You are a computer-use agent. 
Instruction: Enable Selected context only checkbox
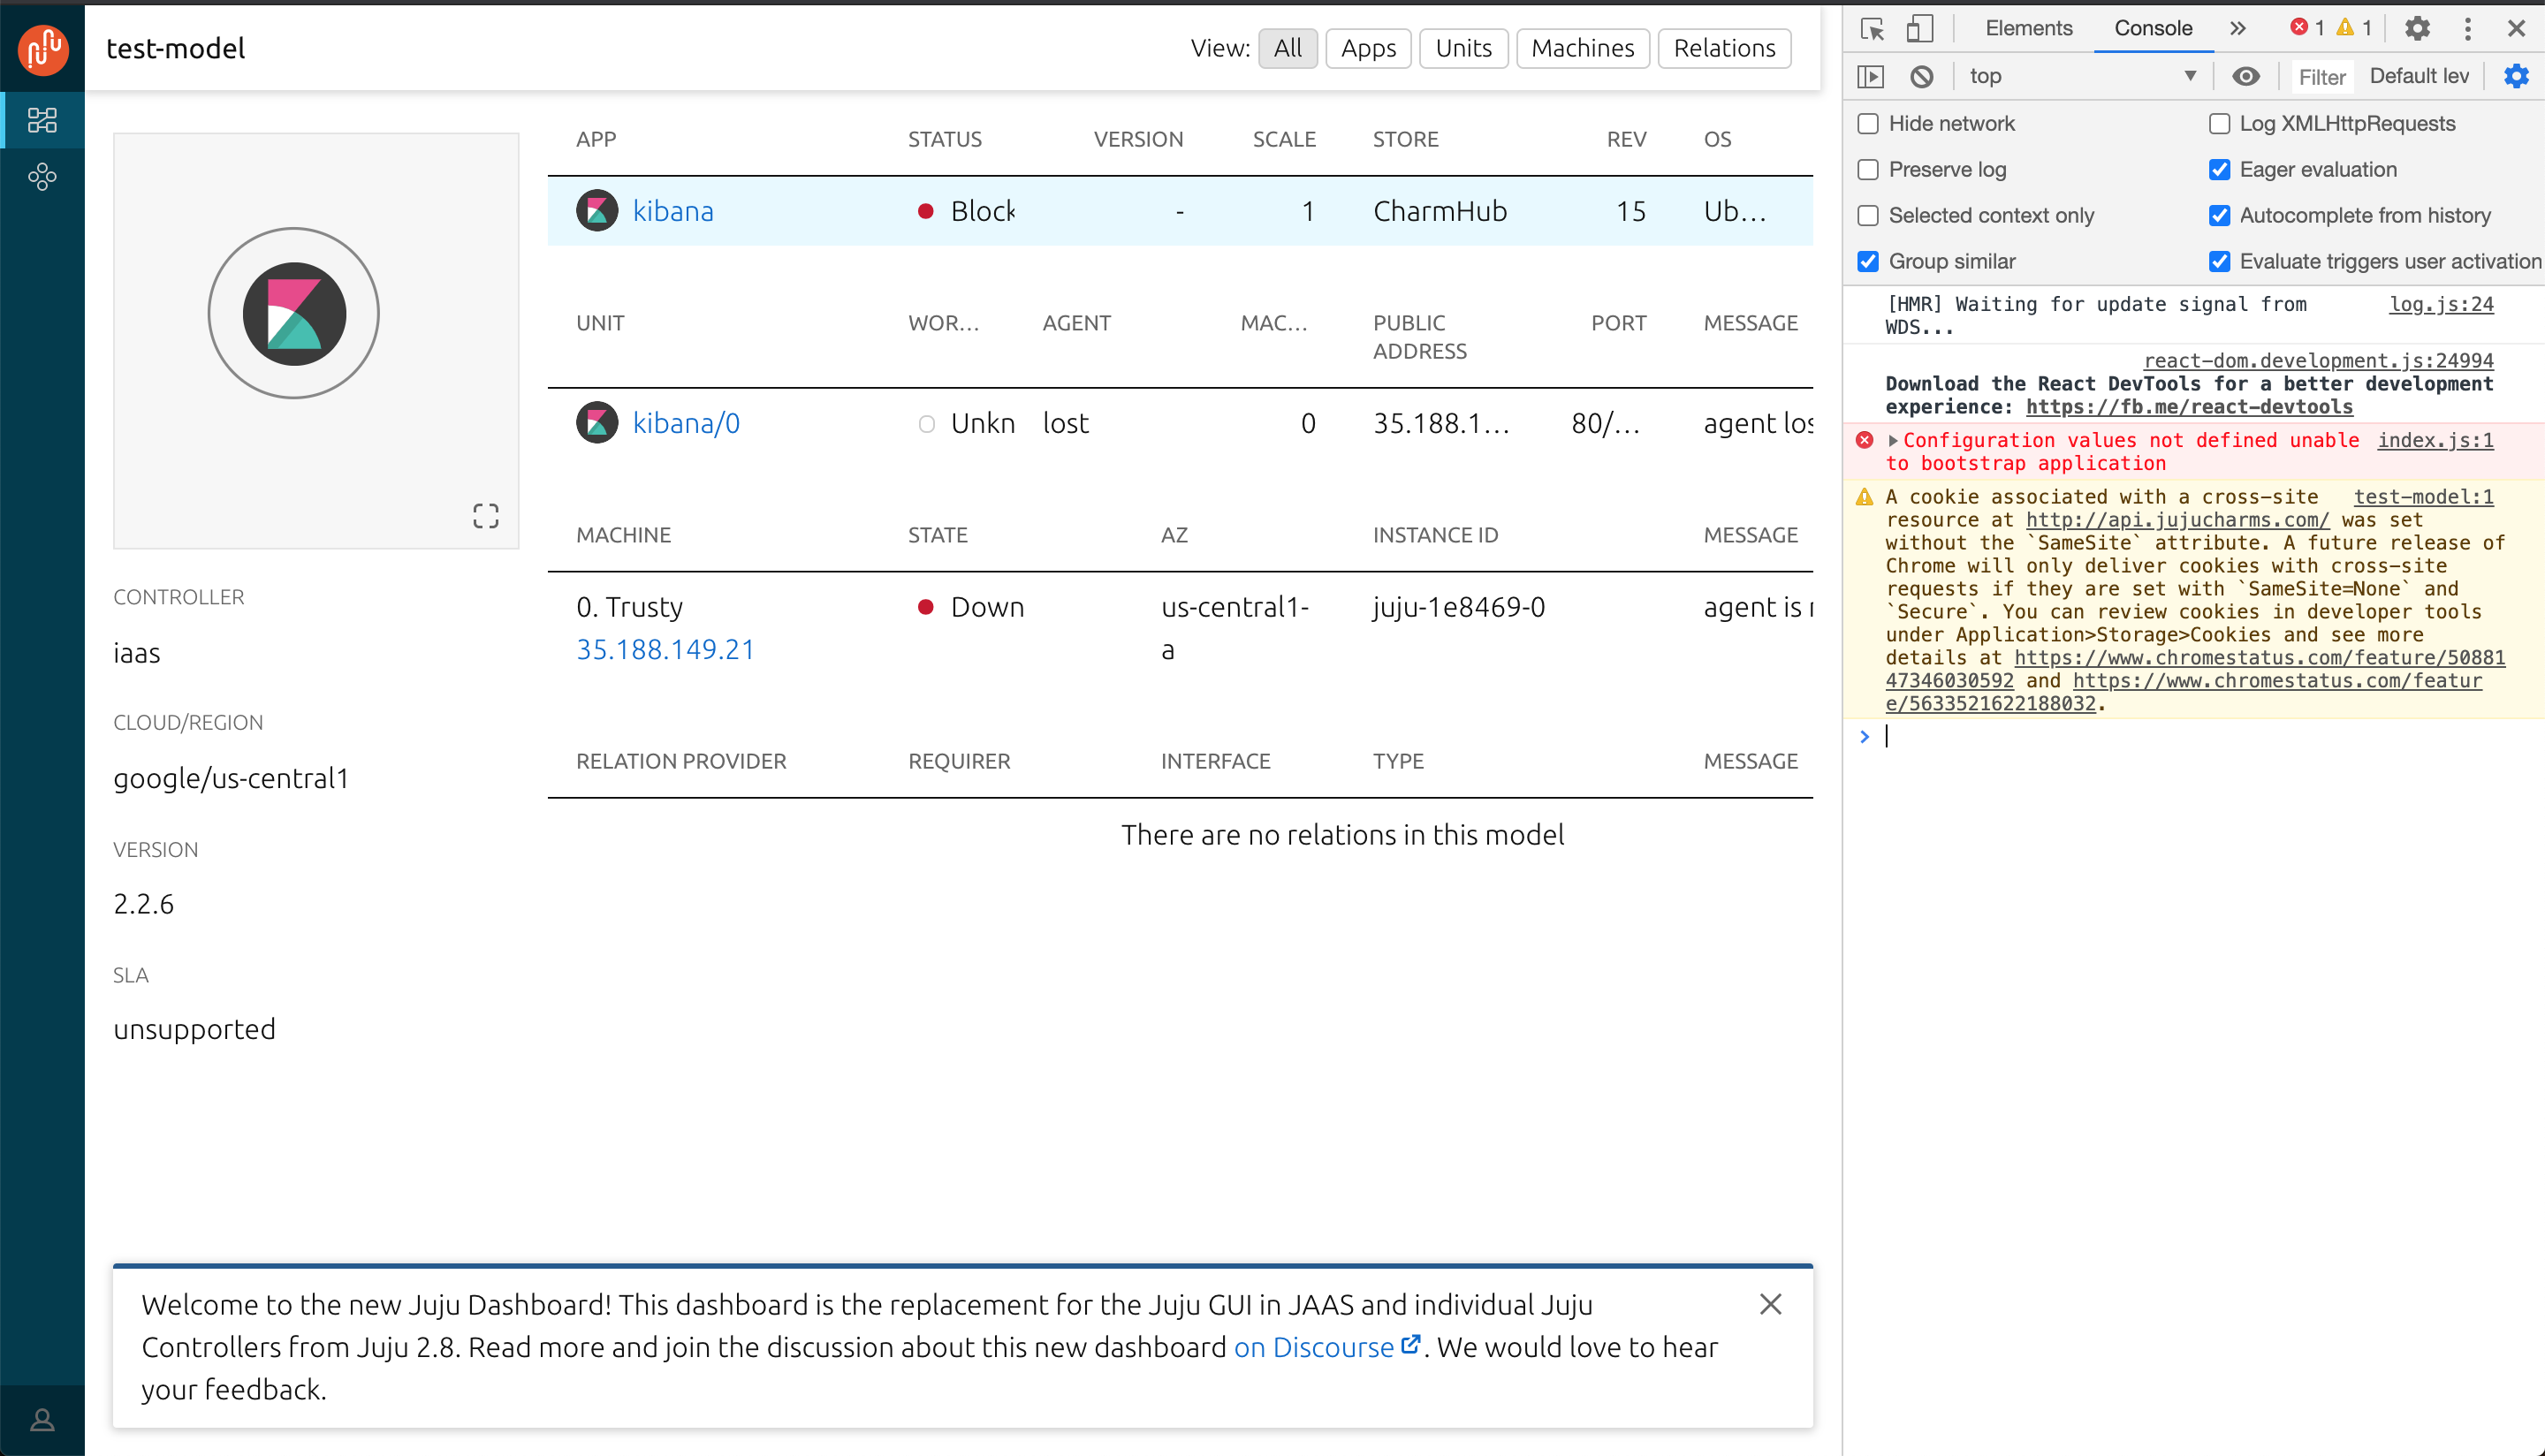click(x=1868, y=216)
